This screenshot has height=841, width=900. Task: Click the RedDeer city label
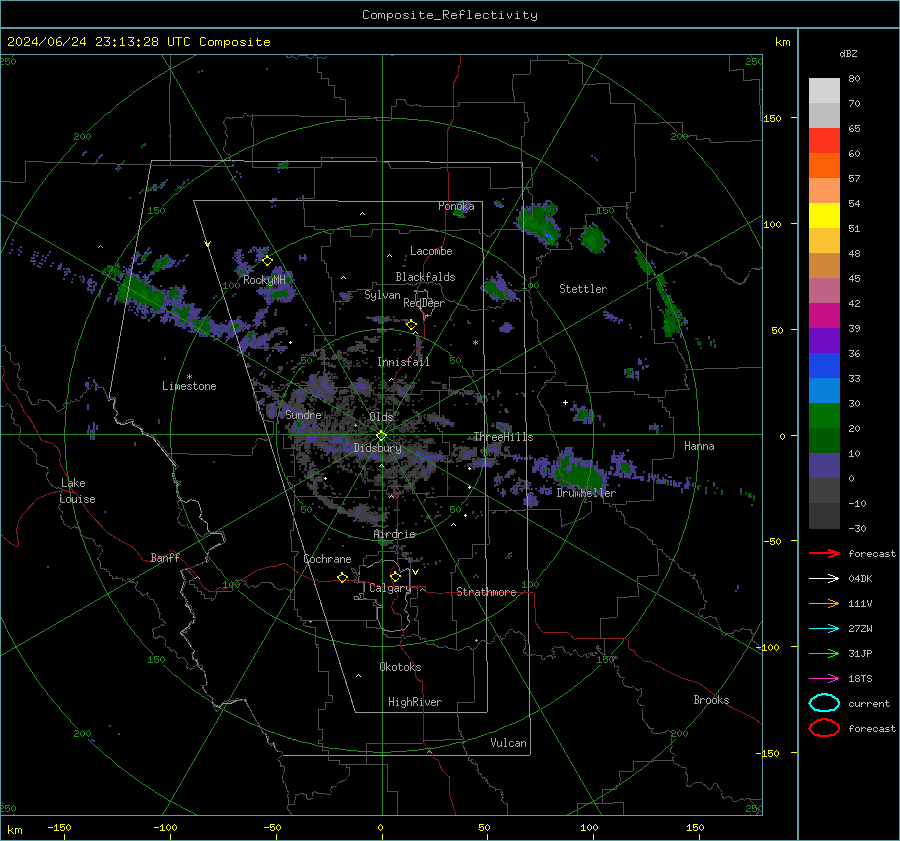[424, 303]
